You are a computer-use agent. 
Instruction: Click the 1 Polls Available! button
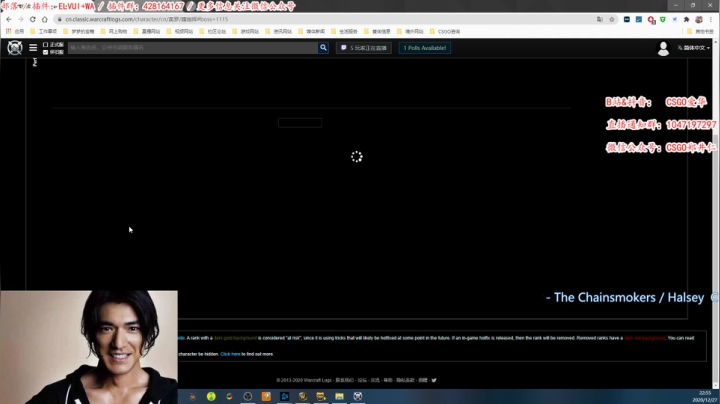pyautogui.click(x=425, y=48)
